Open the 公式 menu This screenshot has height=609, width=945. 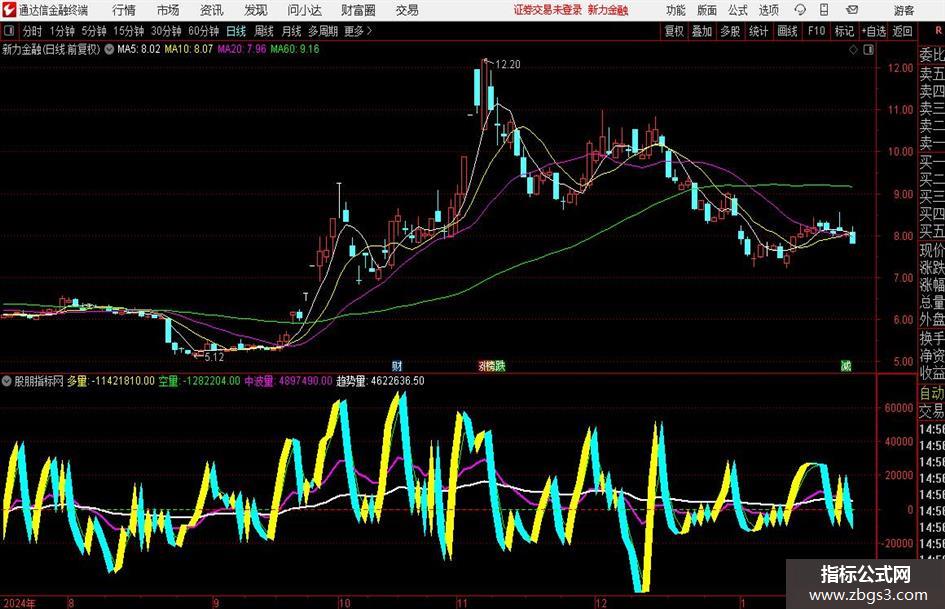click(737, 10)
